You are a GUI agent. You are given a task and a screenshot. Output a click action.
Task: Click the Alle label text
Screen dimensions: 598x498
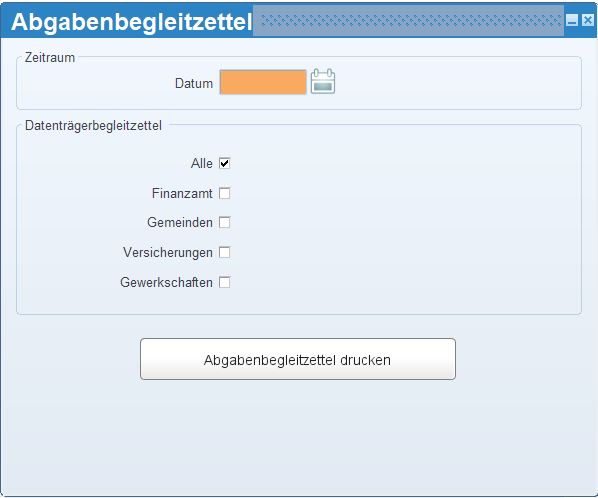pos(202,164)
